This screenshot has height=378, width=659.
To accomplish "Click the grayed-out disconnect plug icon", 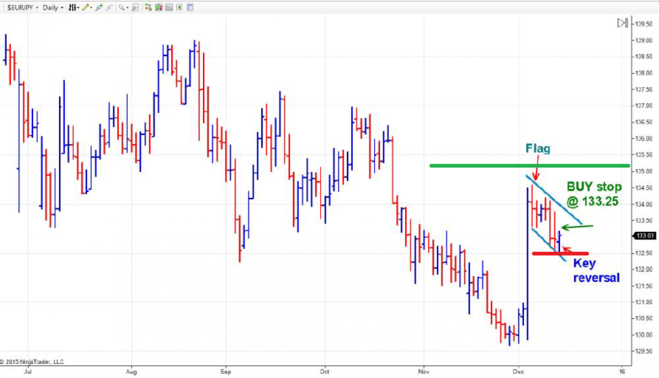I will (x=109, y=8).
